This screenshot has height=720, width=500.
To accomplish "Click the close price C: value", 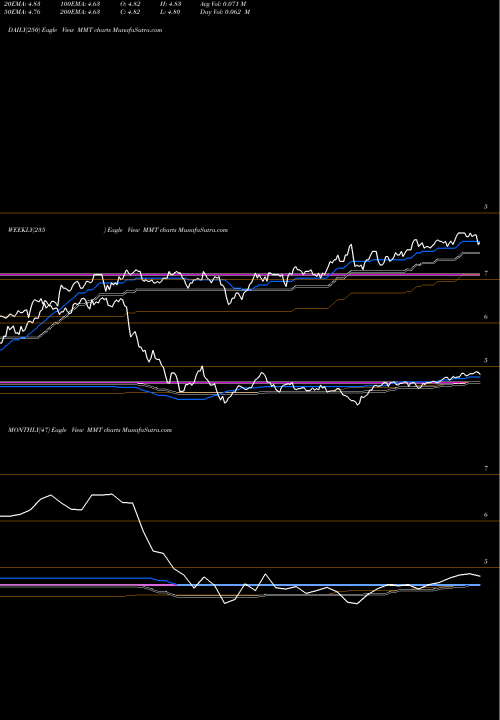I will coord(129,12).
